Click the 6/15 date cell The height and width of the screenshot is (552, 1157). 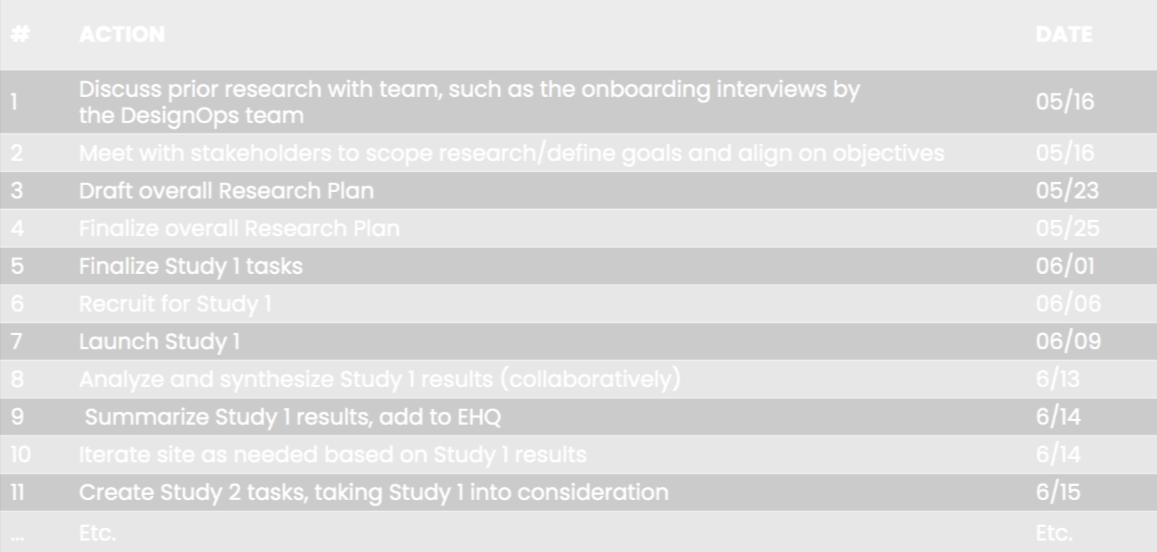(x=1058, y=492)
